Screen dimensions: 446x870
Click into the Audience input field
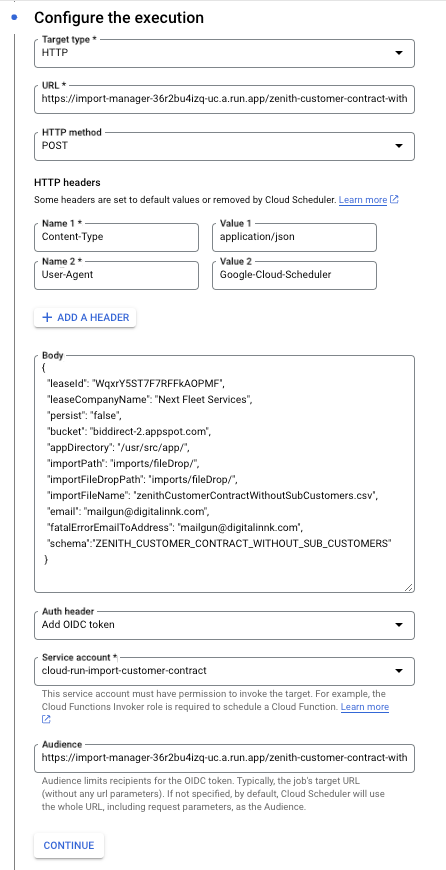224,758
